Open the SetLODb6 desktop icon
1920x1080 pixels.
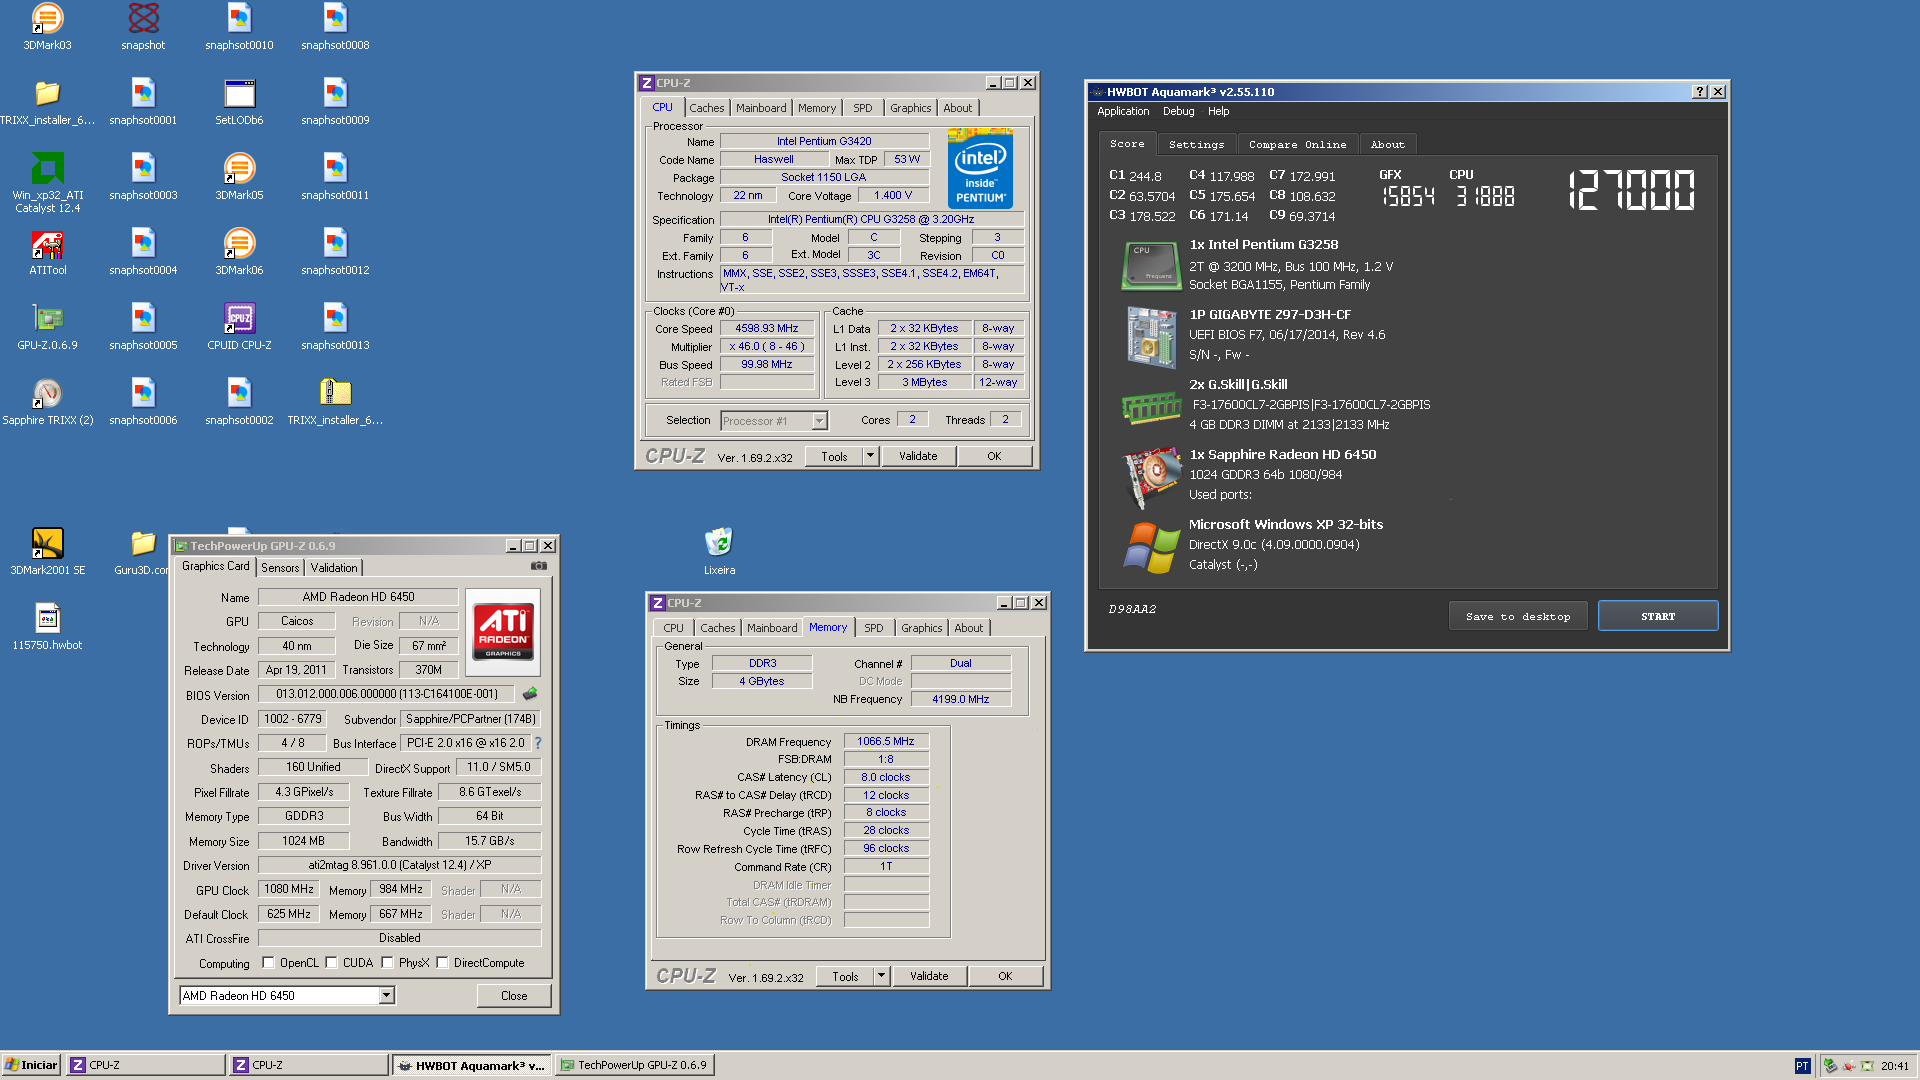tap(239, 93)
